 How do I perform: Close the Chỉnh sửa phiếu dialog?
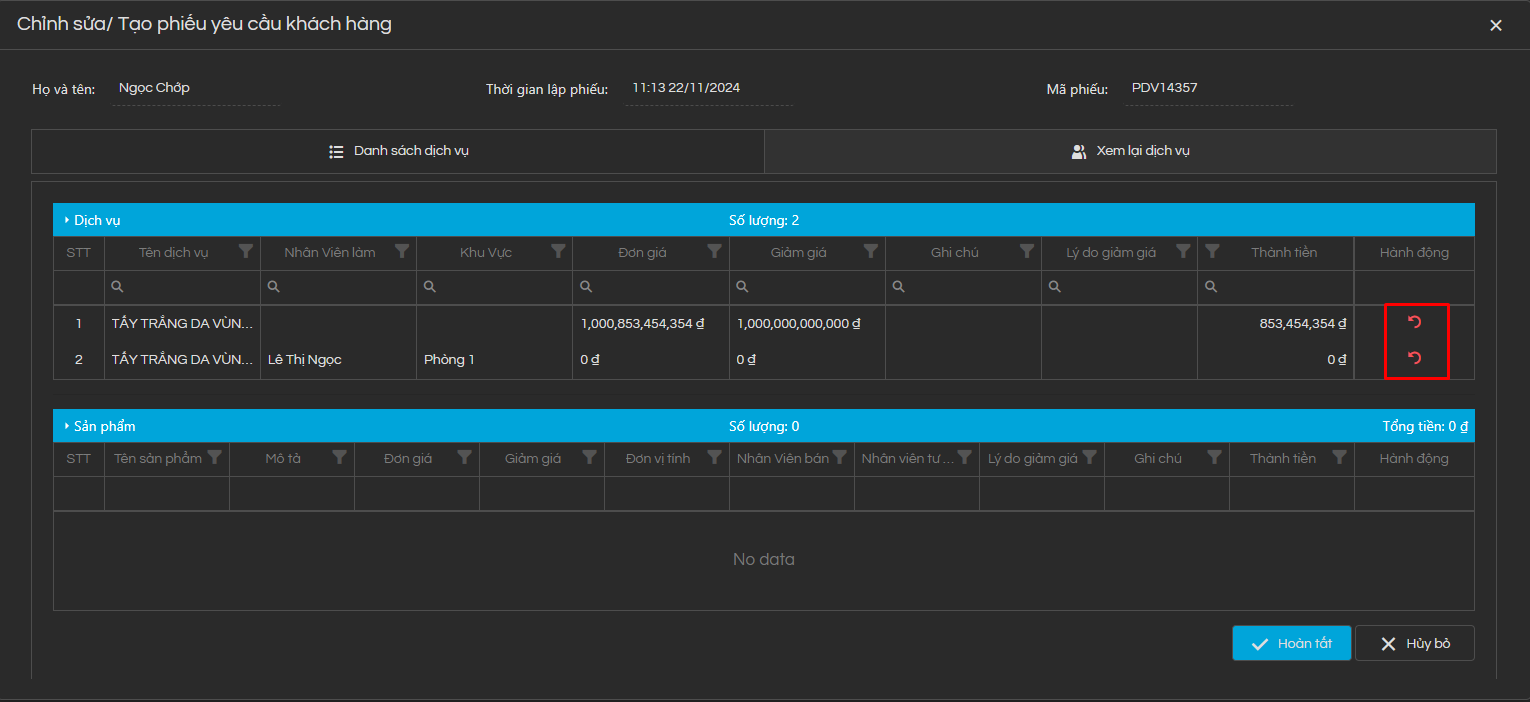click(1495, 26)
